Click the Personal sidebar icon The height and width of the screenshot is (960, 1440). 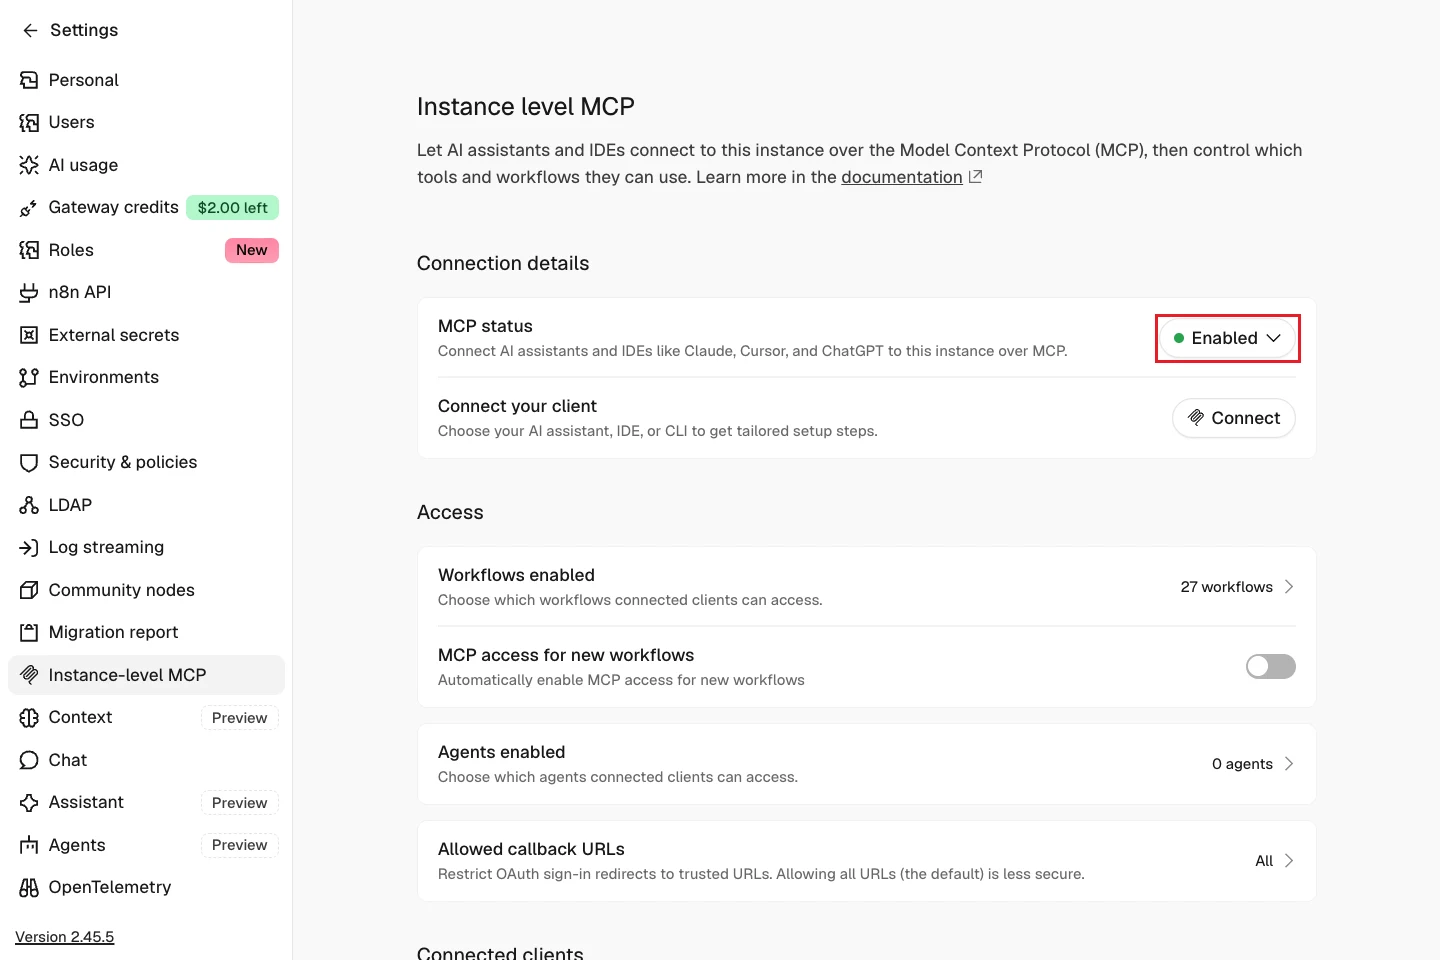[29, 80]
